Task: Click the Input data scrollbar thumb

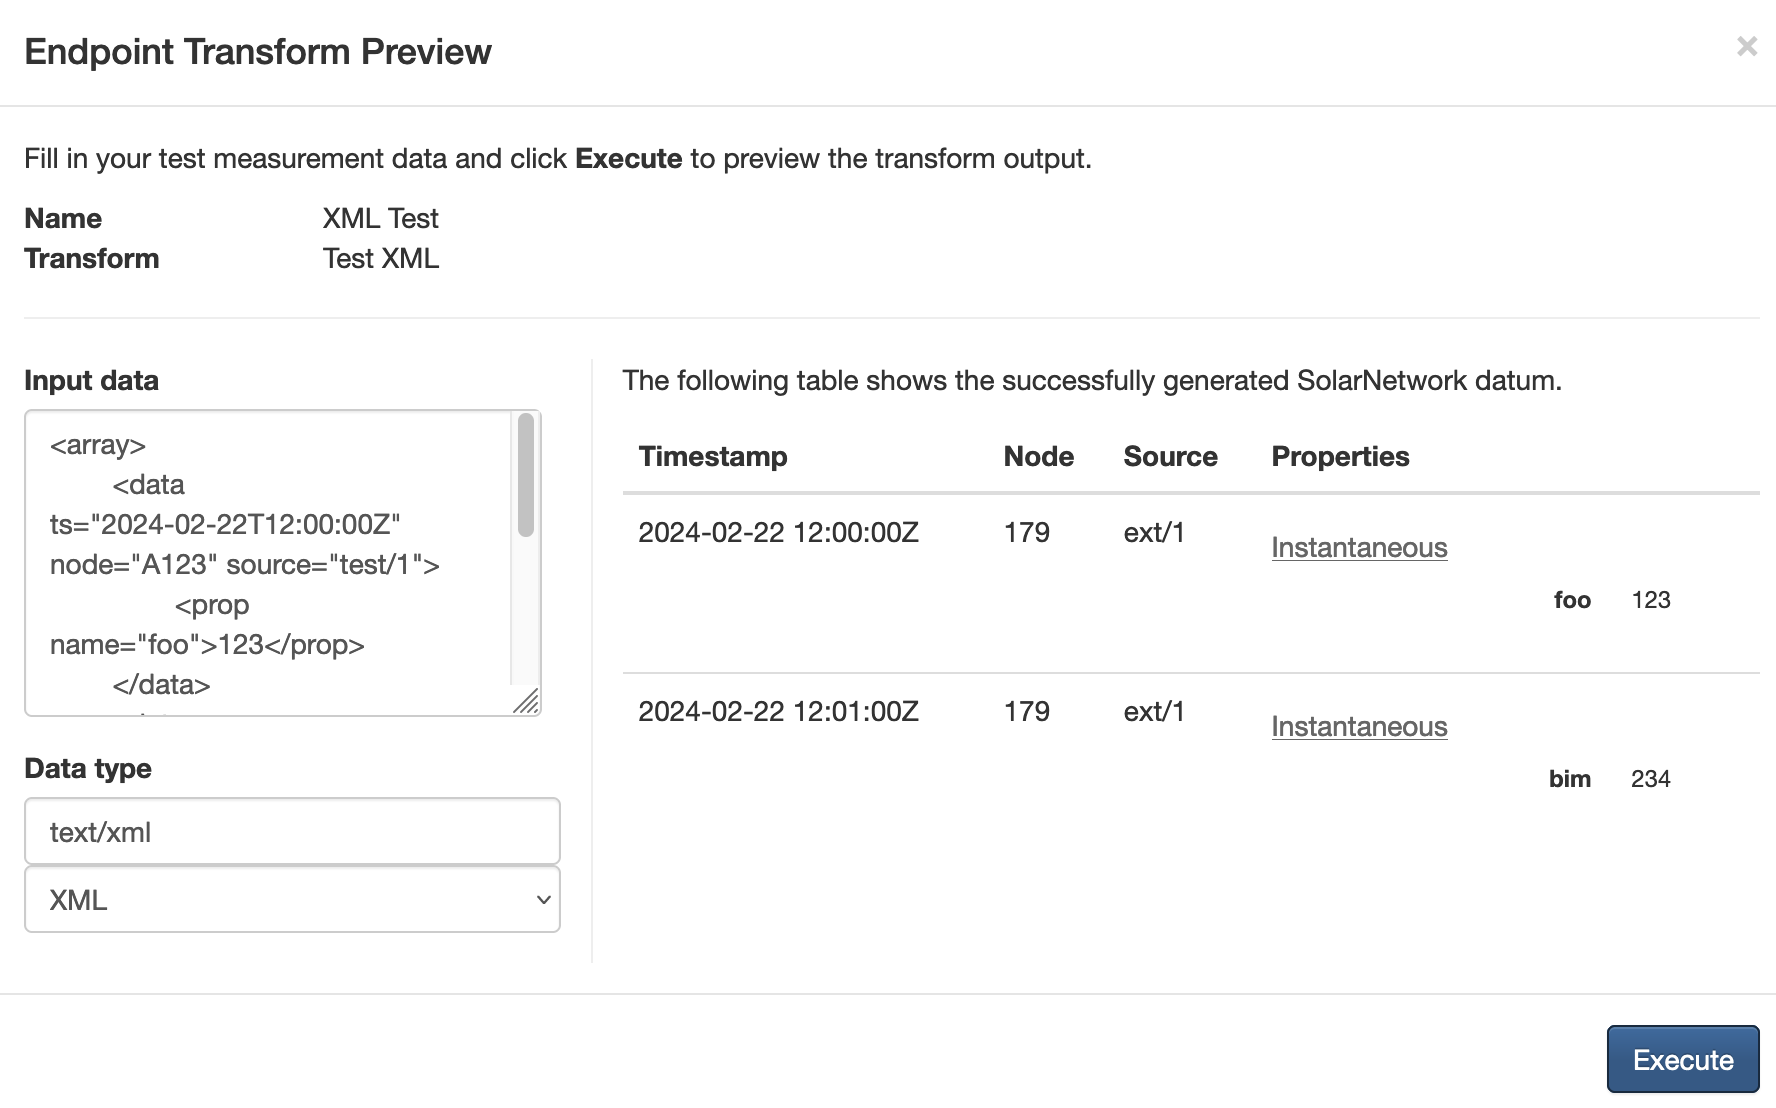Action: pos(526,475)
